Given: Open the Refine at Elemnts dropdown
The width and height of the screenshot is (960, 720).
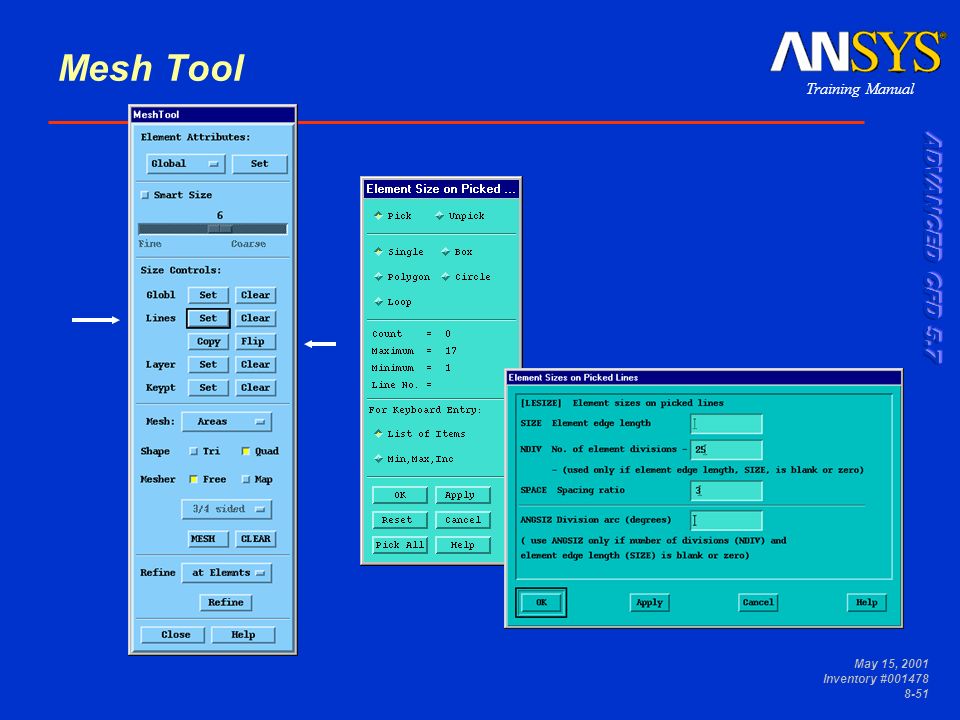Looking at the screenshot, I should click(227, 573).
